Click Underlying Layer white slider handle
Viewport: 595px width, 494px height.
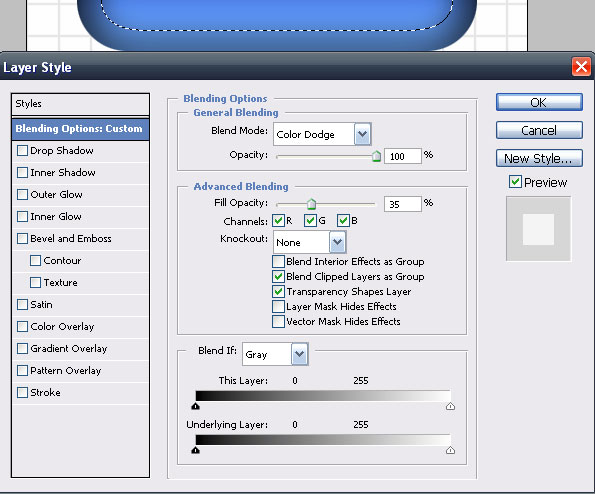tap(450, 450)
